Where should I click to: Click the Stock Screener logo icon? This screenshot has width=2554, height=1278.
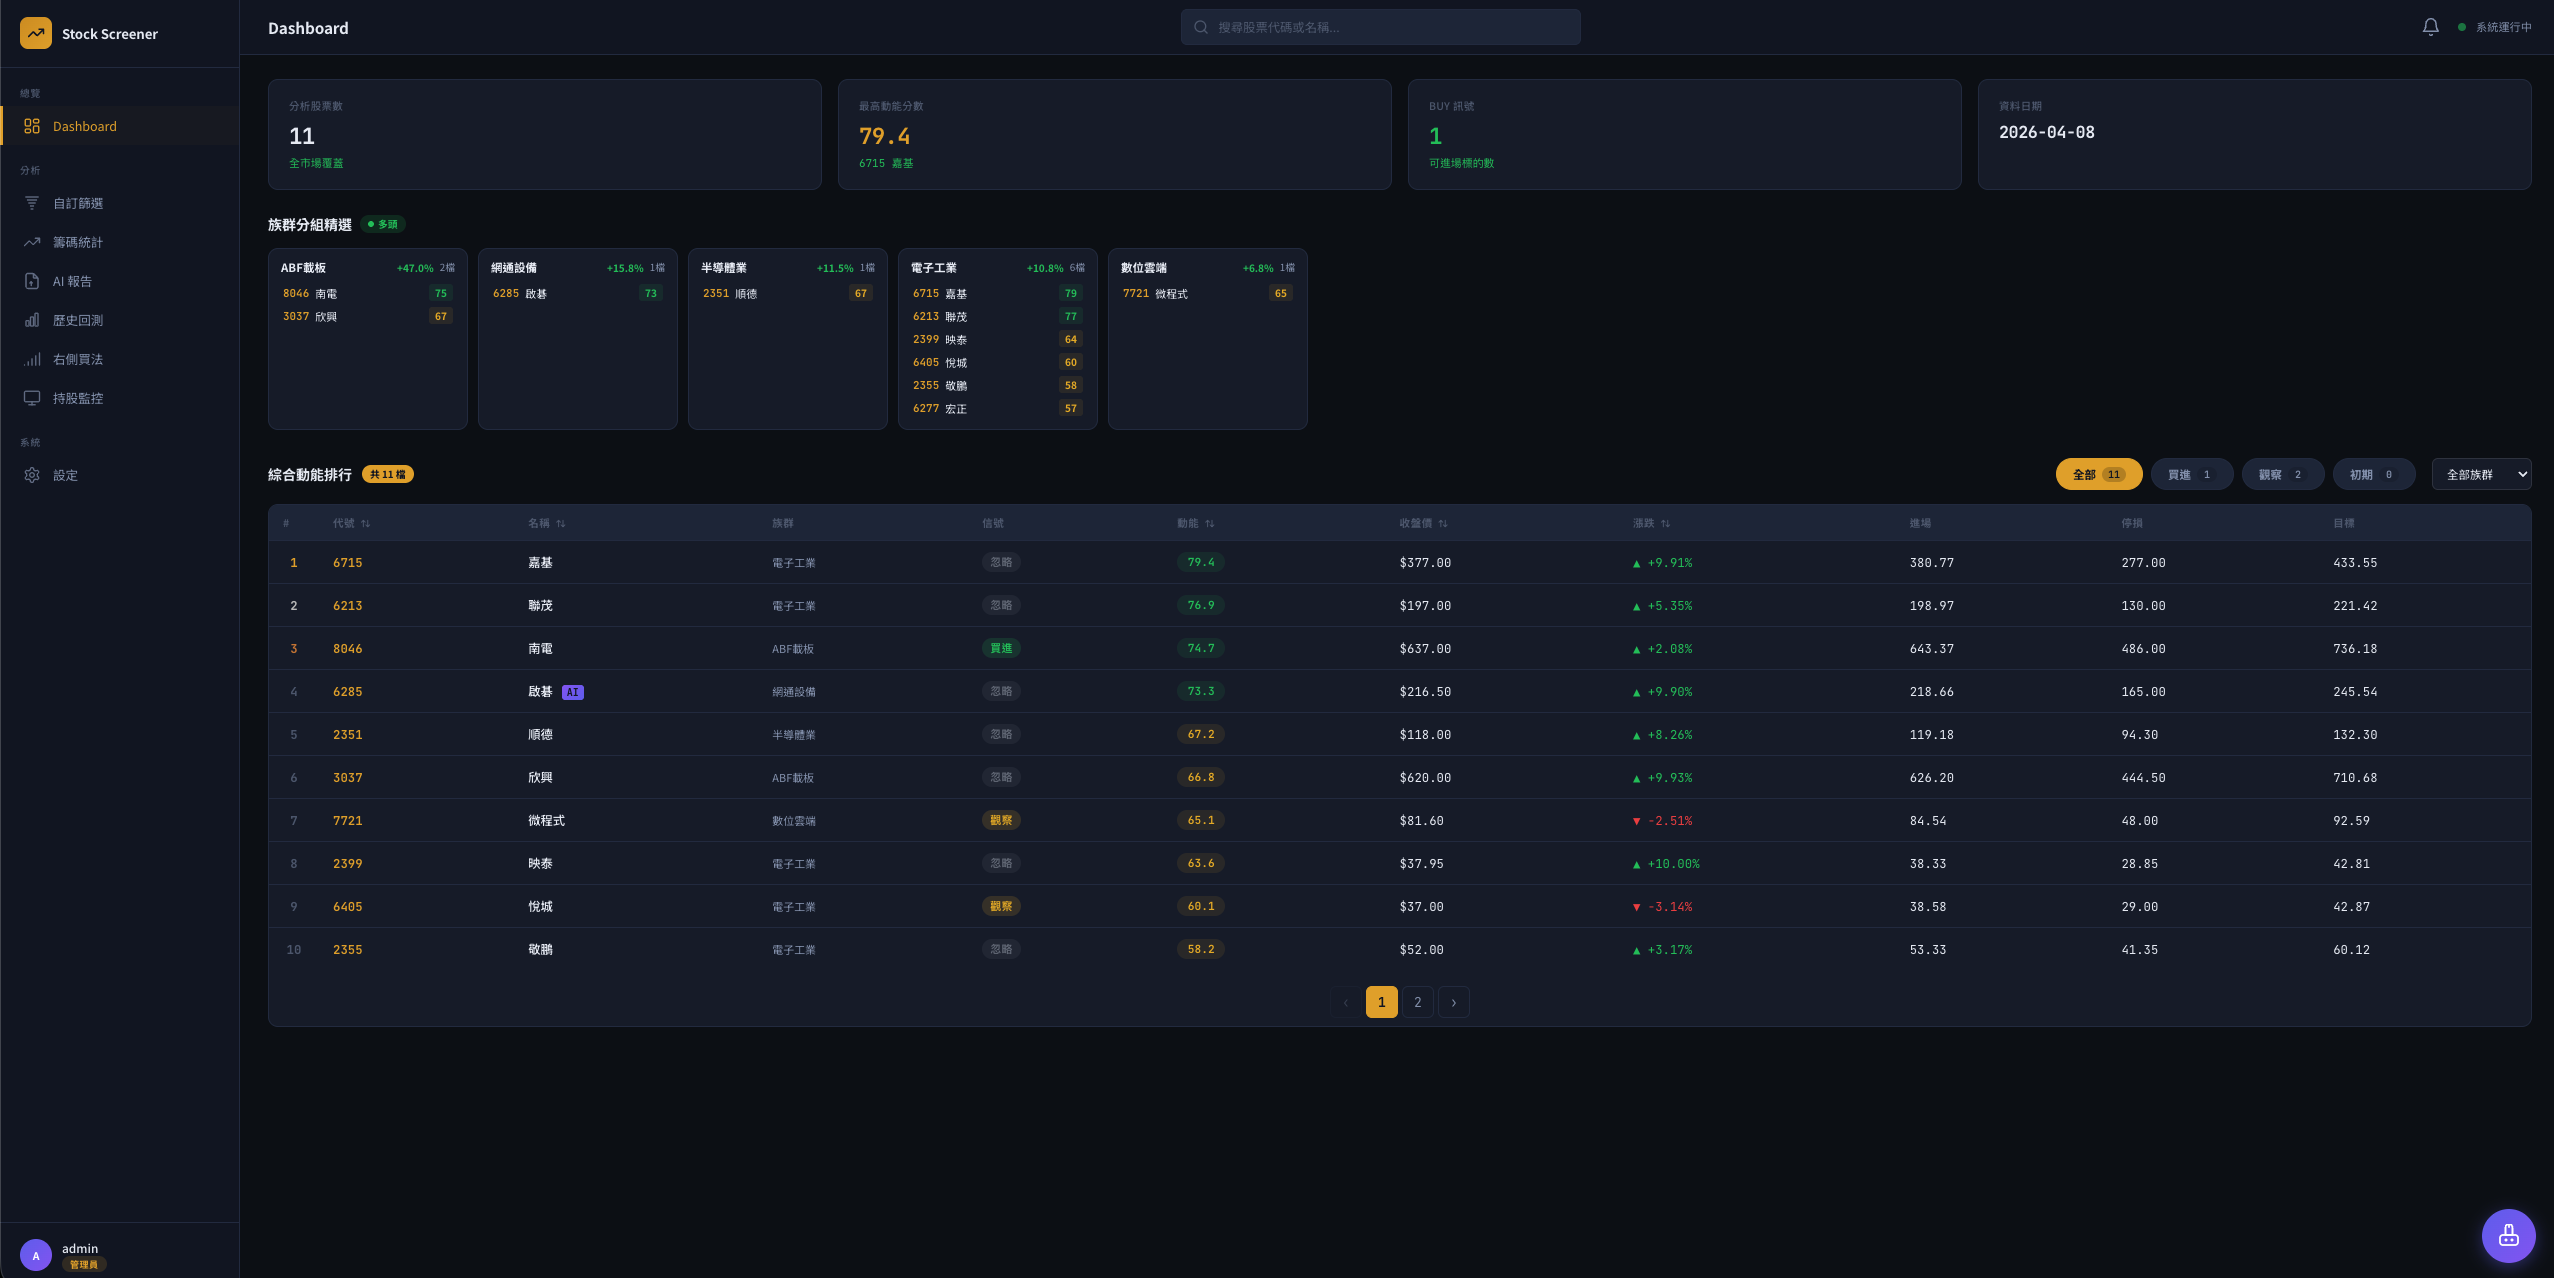pyautogui.click(x=36, y=33)
